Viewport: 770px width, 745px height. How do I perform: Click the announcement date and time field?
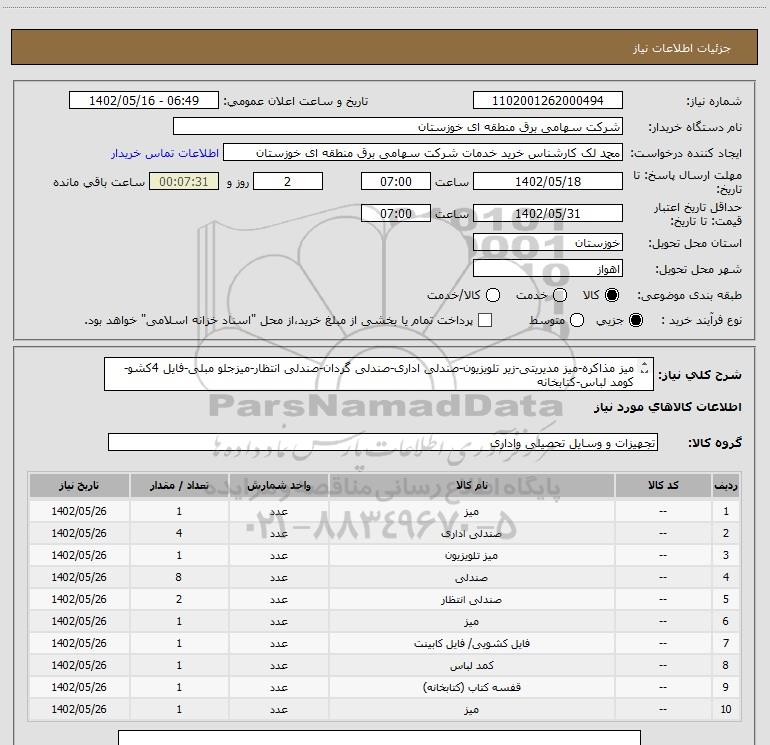pyautogui.click(x=144, y=101)
